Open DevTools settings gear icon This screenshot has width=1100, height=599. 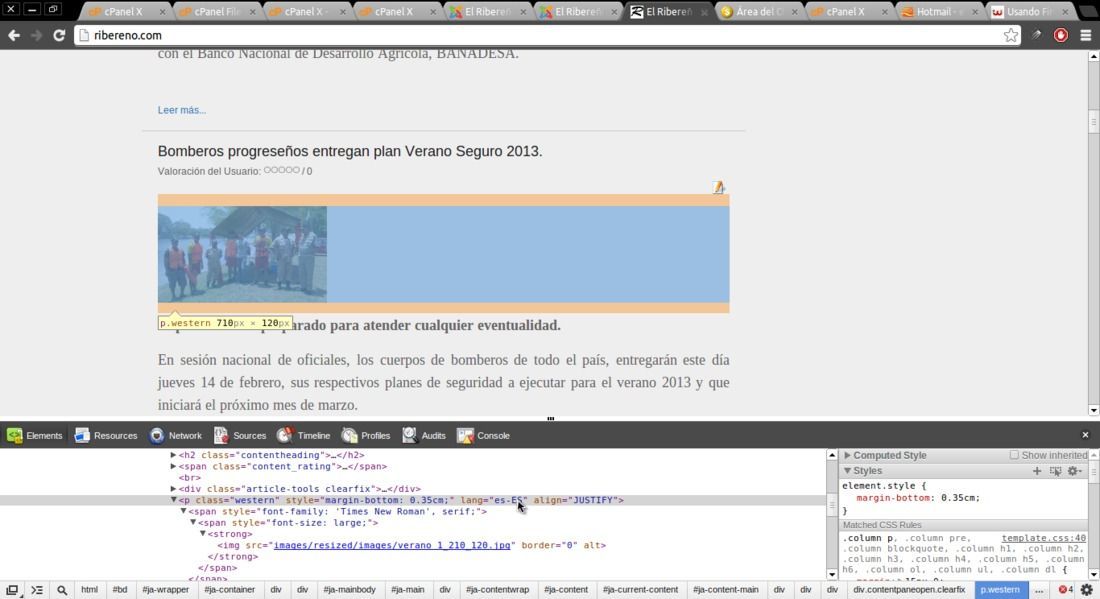click(1087, 590)
